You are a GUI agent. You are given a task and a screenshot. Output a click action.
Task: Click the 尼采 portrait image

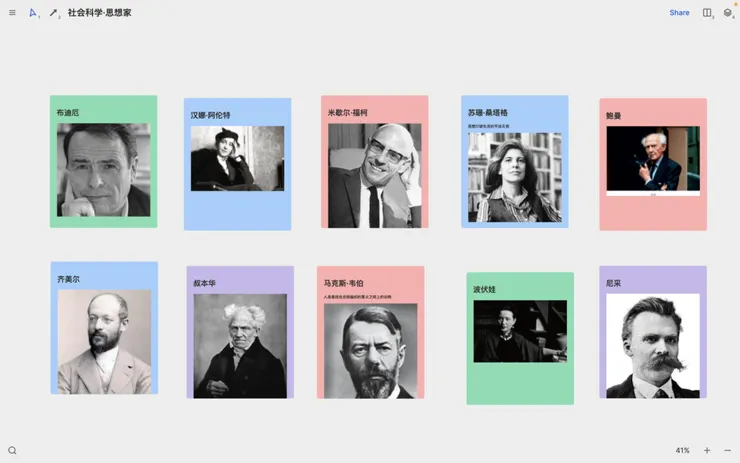(x=653, y=346)
